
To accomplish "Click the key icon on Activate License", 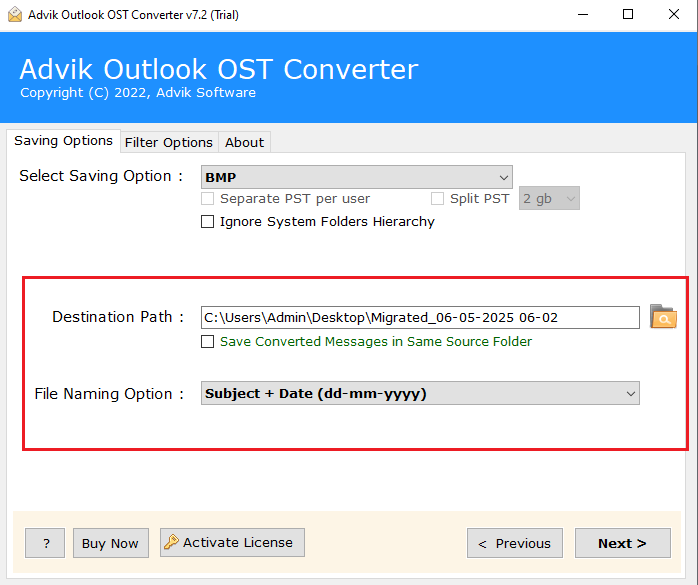I will (171, 542).
